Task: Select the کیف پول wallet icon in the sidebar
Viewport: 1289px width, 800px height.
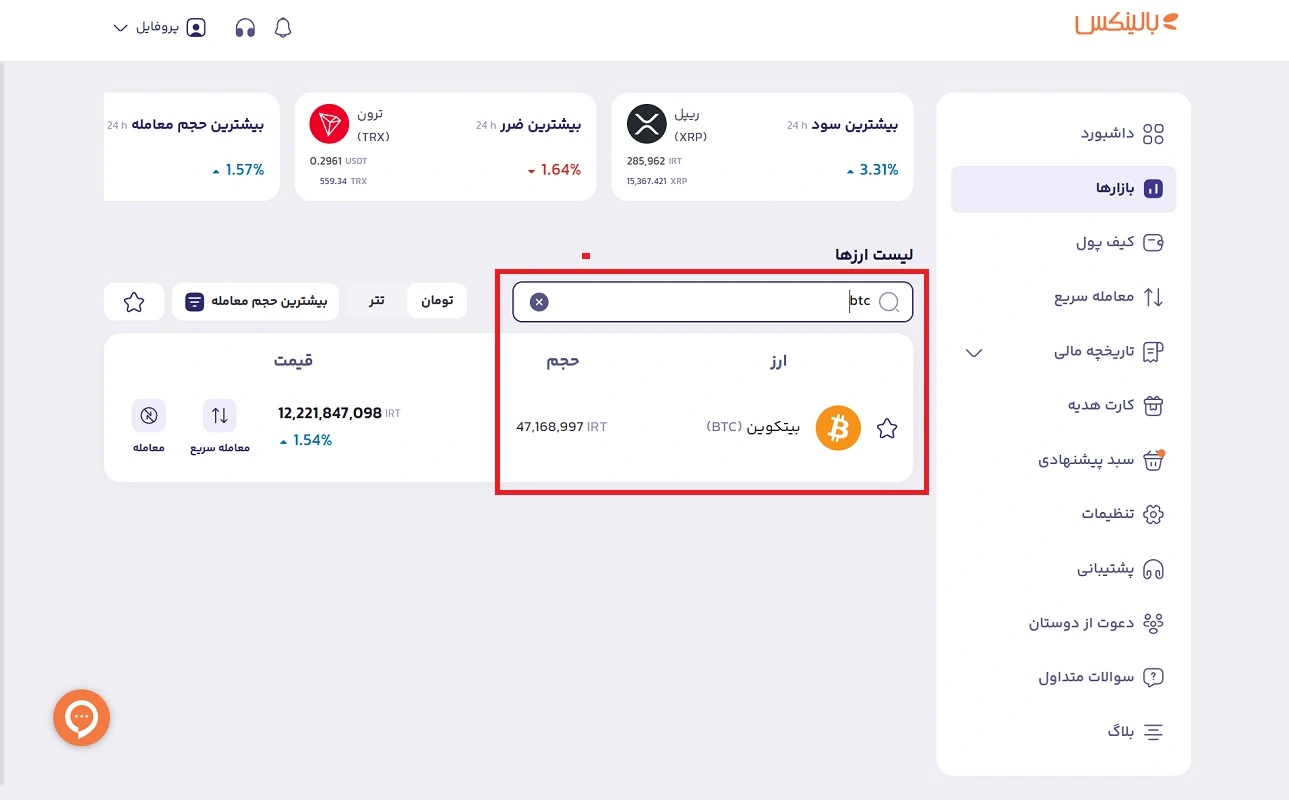Action: (x=1154, y=242)
